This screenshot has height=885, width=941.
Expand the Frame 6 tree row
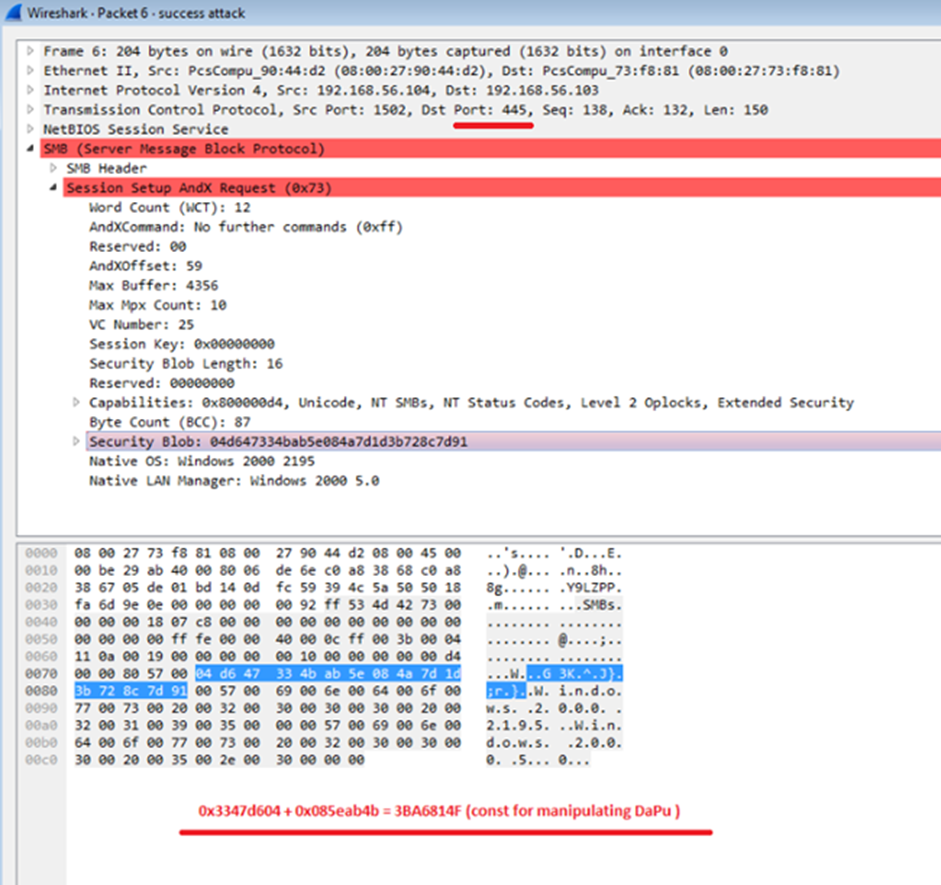pyautogui.click(x=30, y=51)
